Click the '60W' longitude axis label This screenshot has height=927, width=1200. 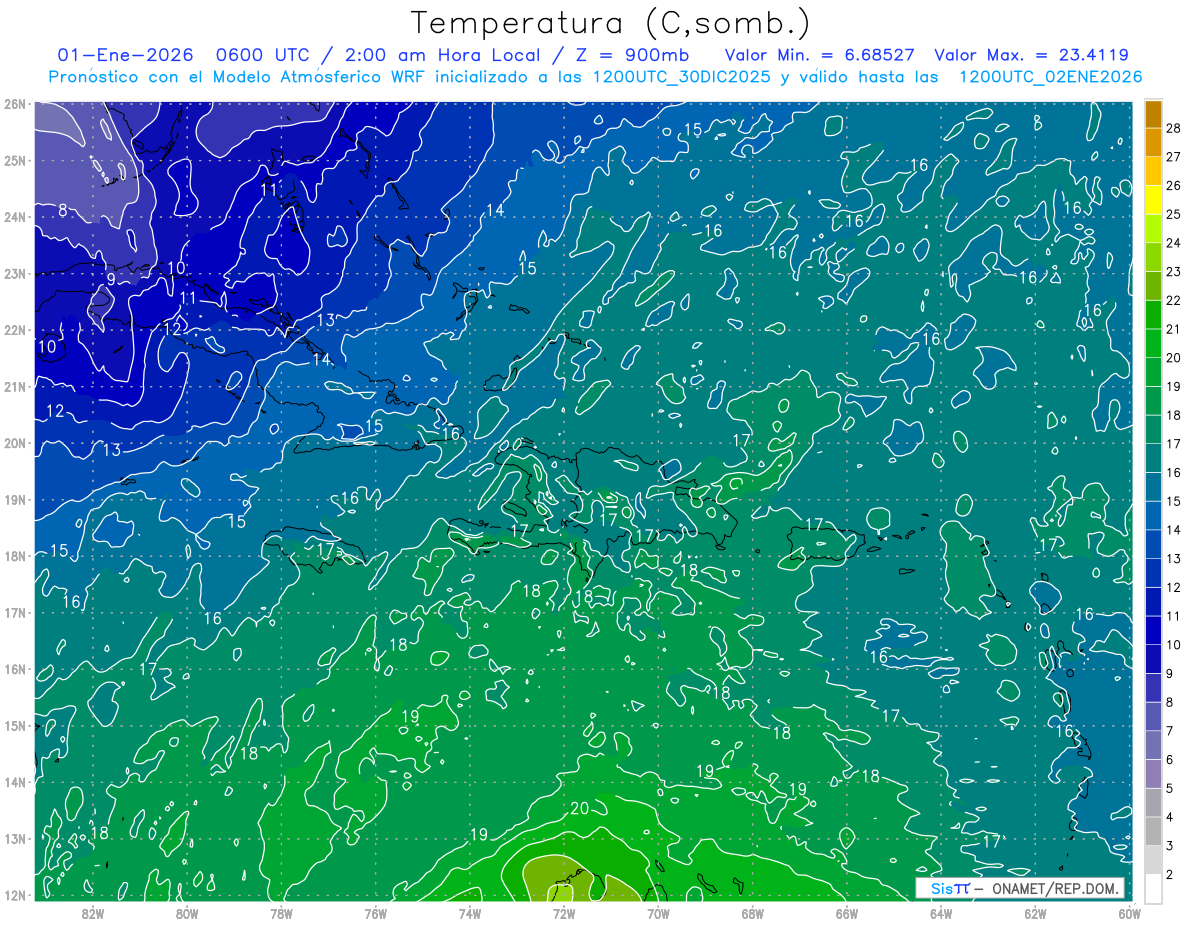pos(1130,913)
